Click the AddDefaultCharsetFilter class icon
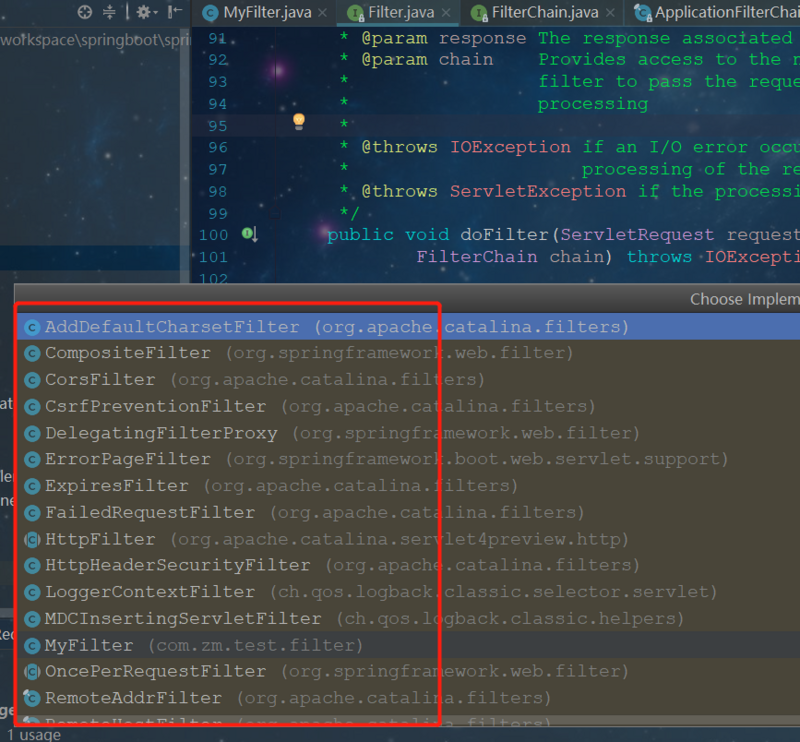Viewport: 800px width, 742px height. click(32, 327)
